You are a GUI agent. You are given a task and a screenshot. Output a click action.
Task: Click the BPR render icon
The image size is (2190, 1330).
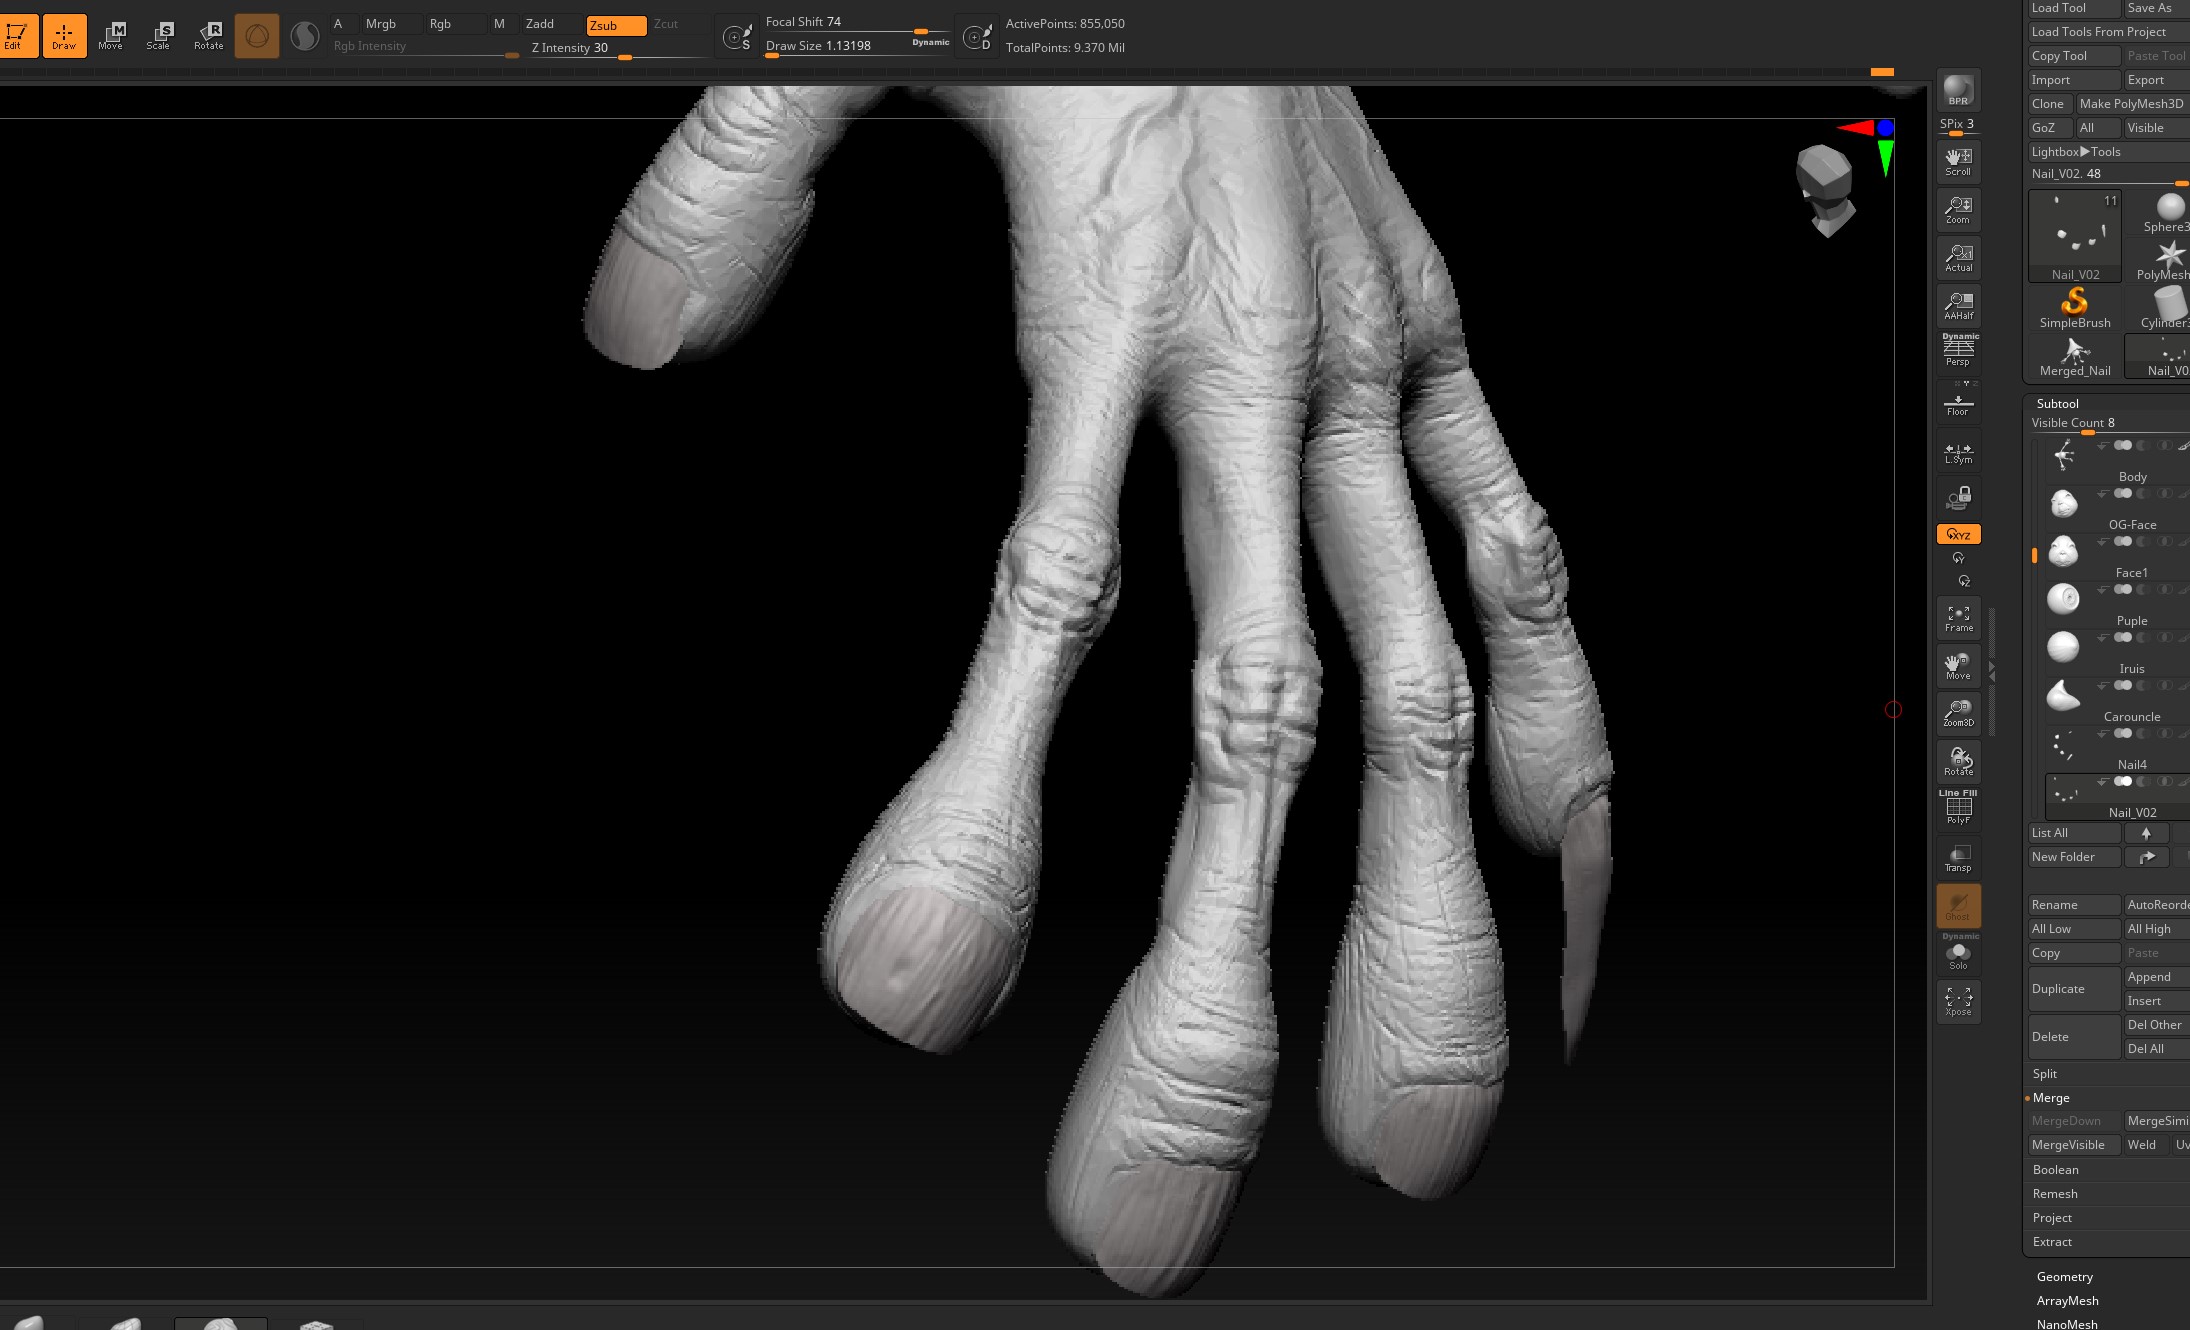coord(1958,91)
